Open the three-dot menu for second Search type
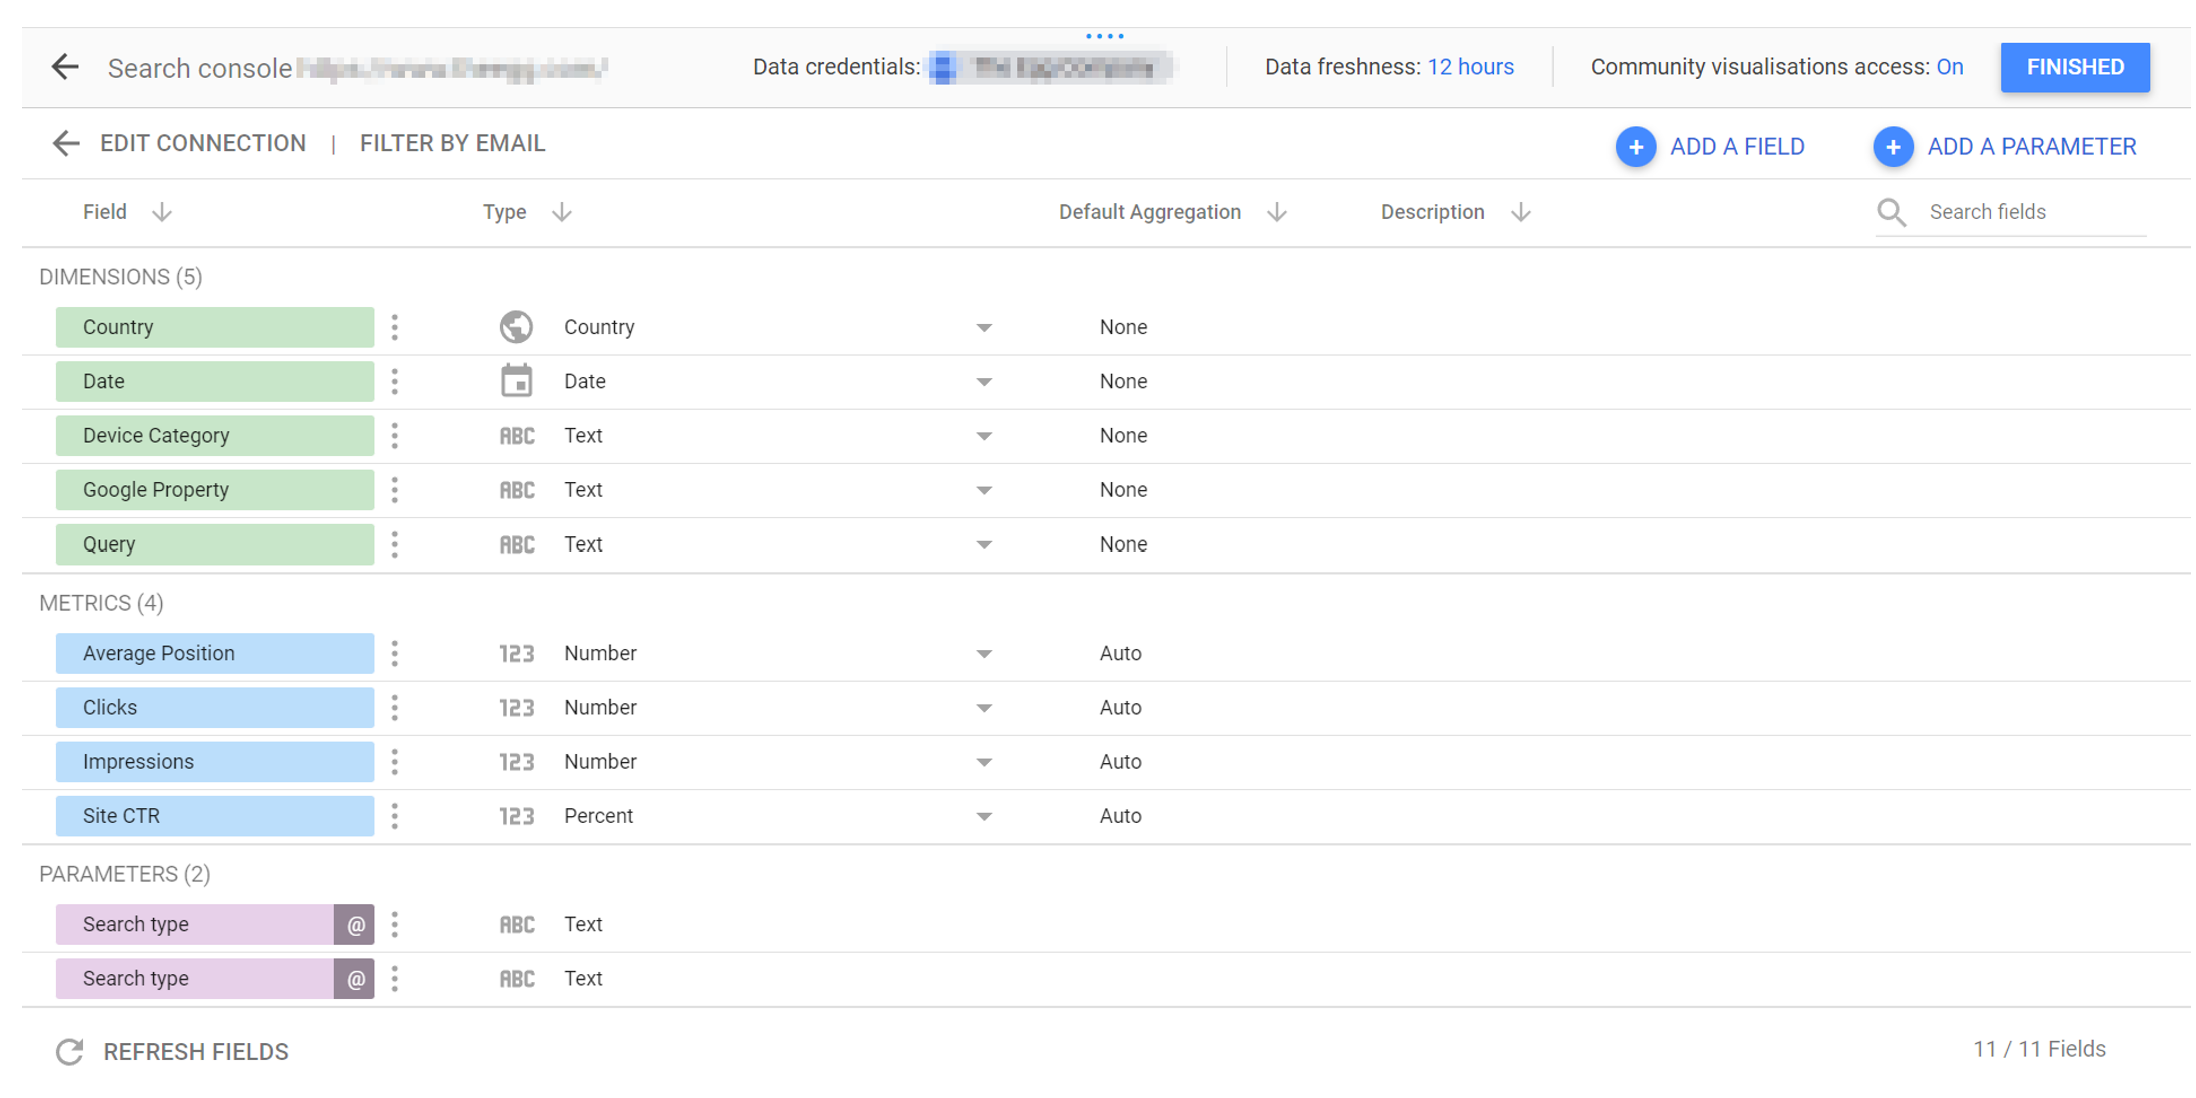The image size is (2196, 1098). (395, 979)
